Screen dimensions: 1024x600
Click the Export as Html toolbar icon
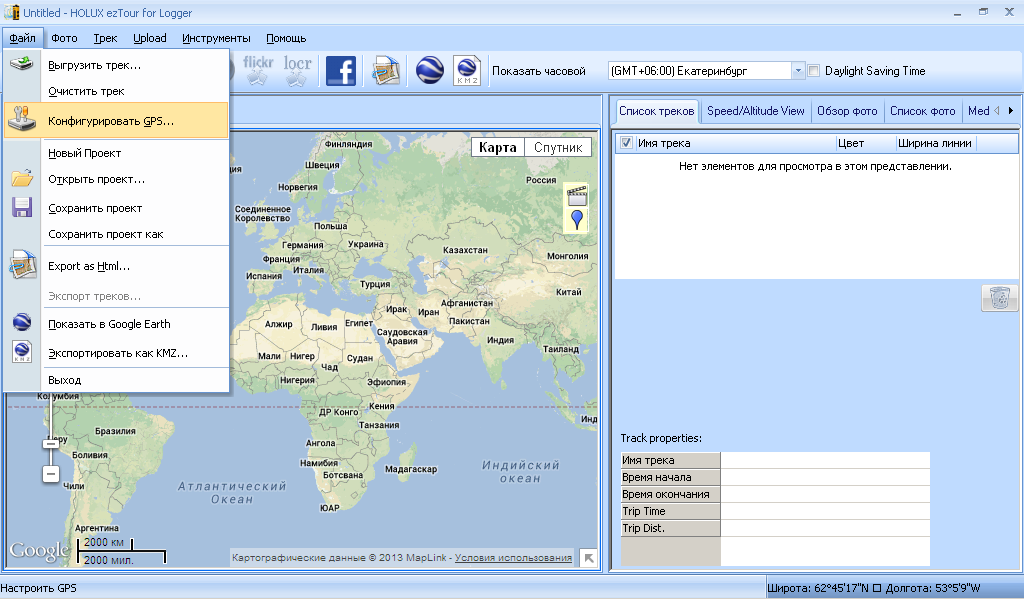[385, 71]
